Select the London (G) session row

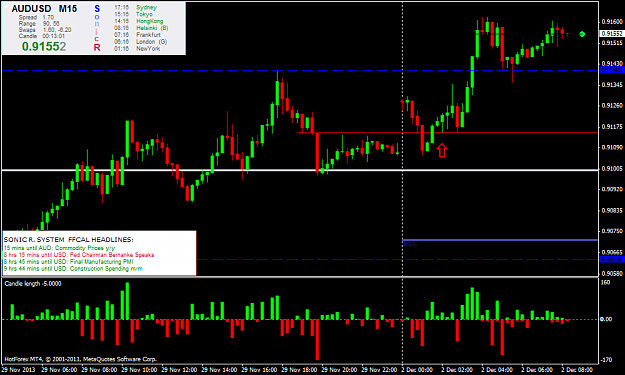pos(141,41)
